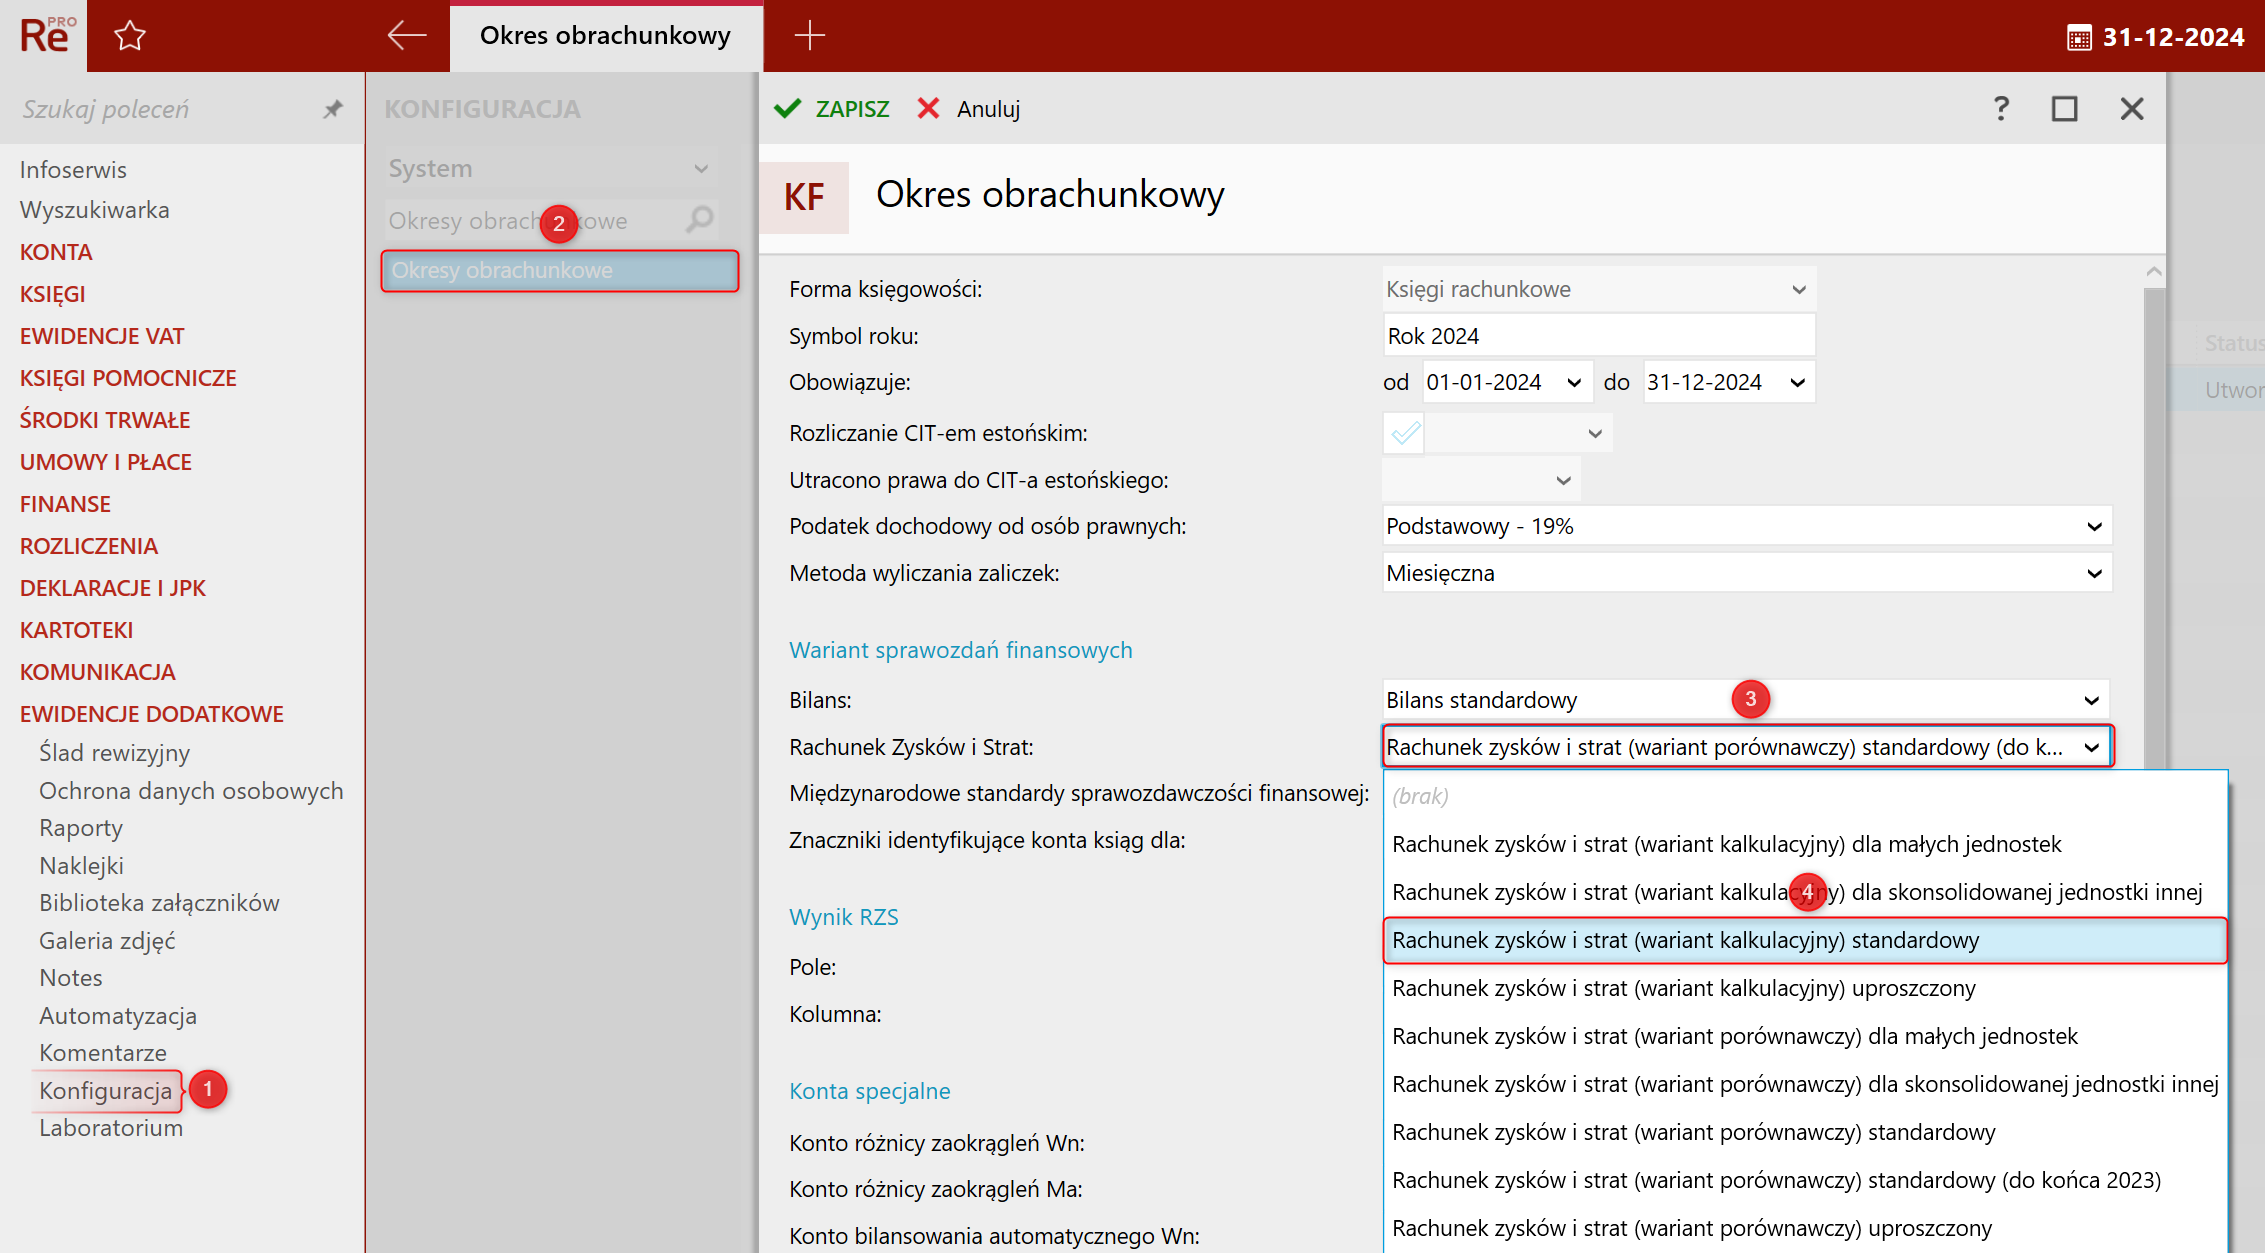Maximize the Okres obrachunkowy window
Screen dimensions: 2265x1253
click(2065, 108)
